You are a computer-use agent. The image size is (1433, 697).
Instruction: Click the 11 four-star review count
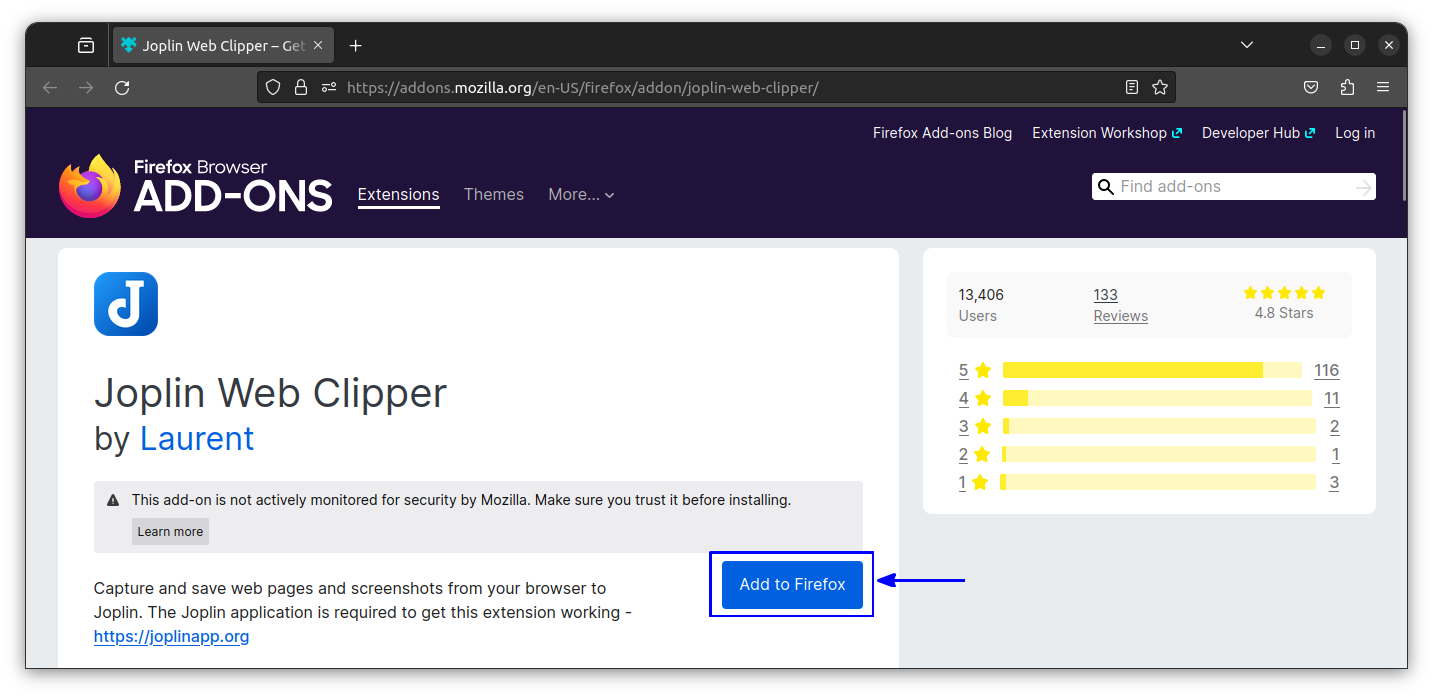click(1331, 398)
